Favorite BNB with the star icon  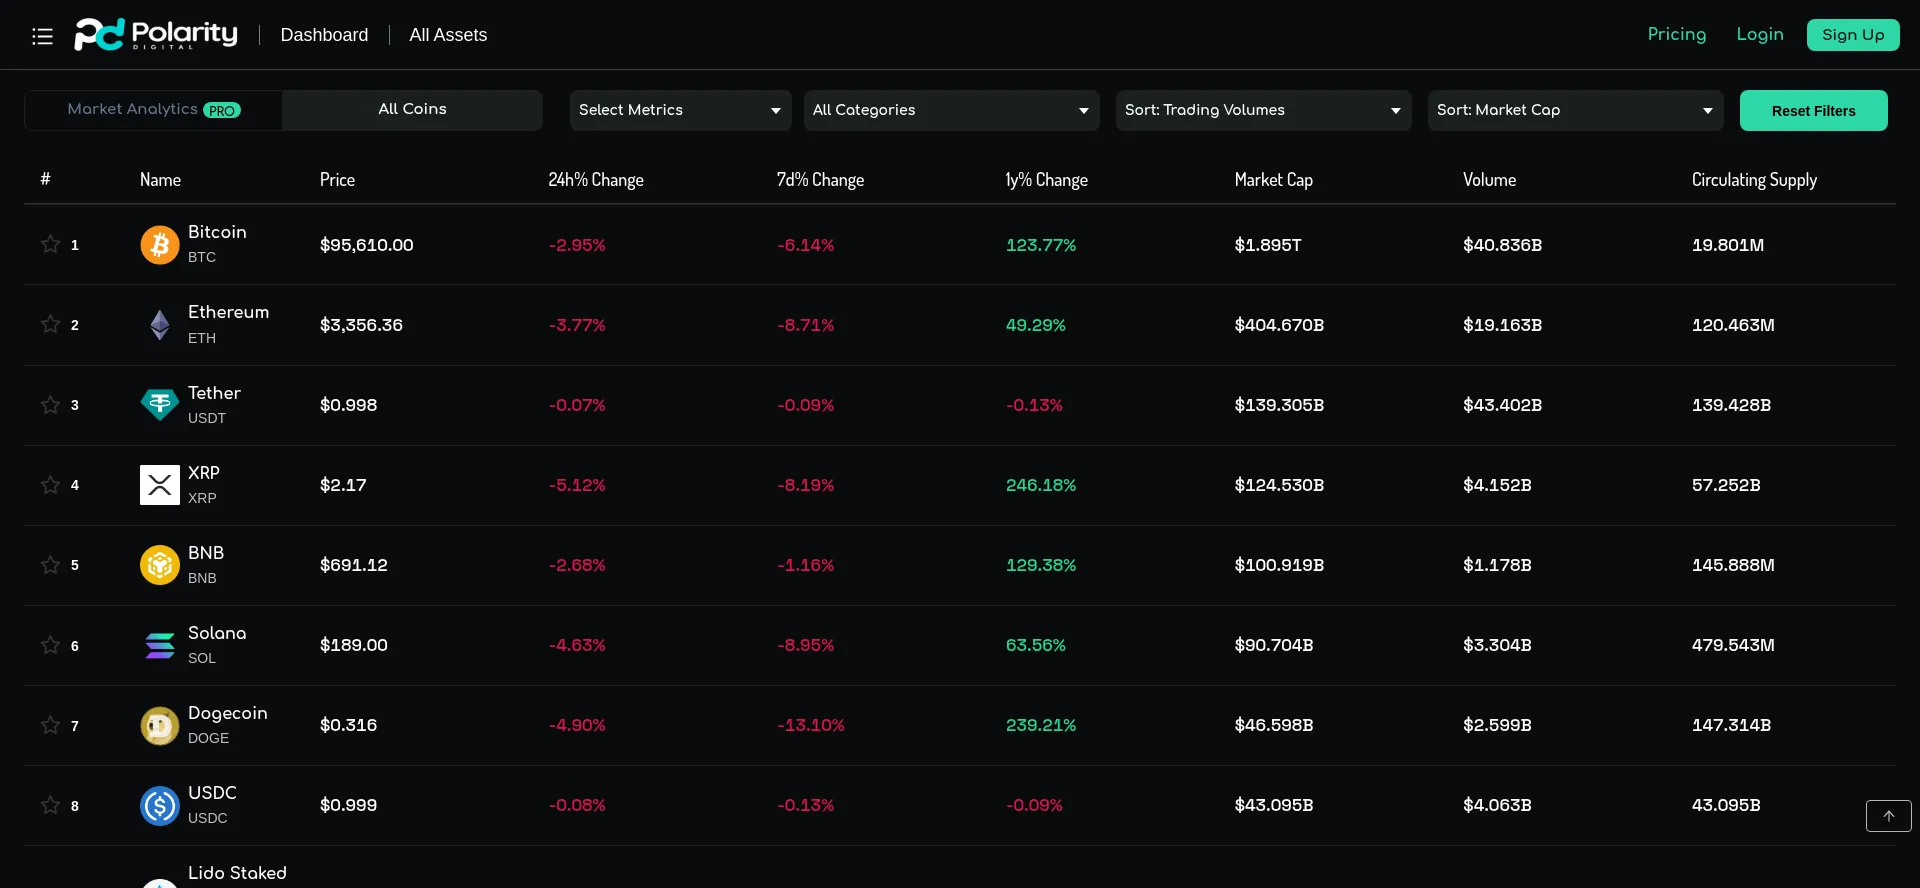(50, 564)
